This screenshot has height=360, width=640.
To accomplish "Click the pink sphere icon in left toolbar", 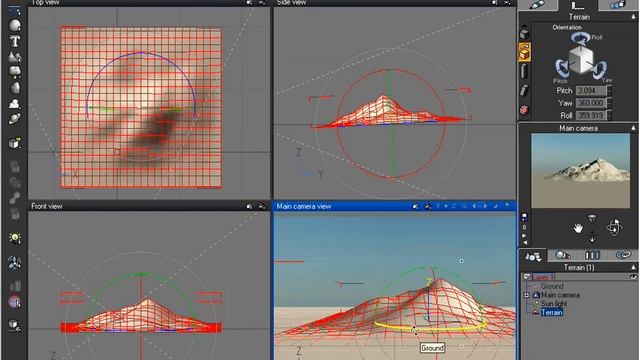I will 15,302.
